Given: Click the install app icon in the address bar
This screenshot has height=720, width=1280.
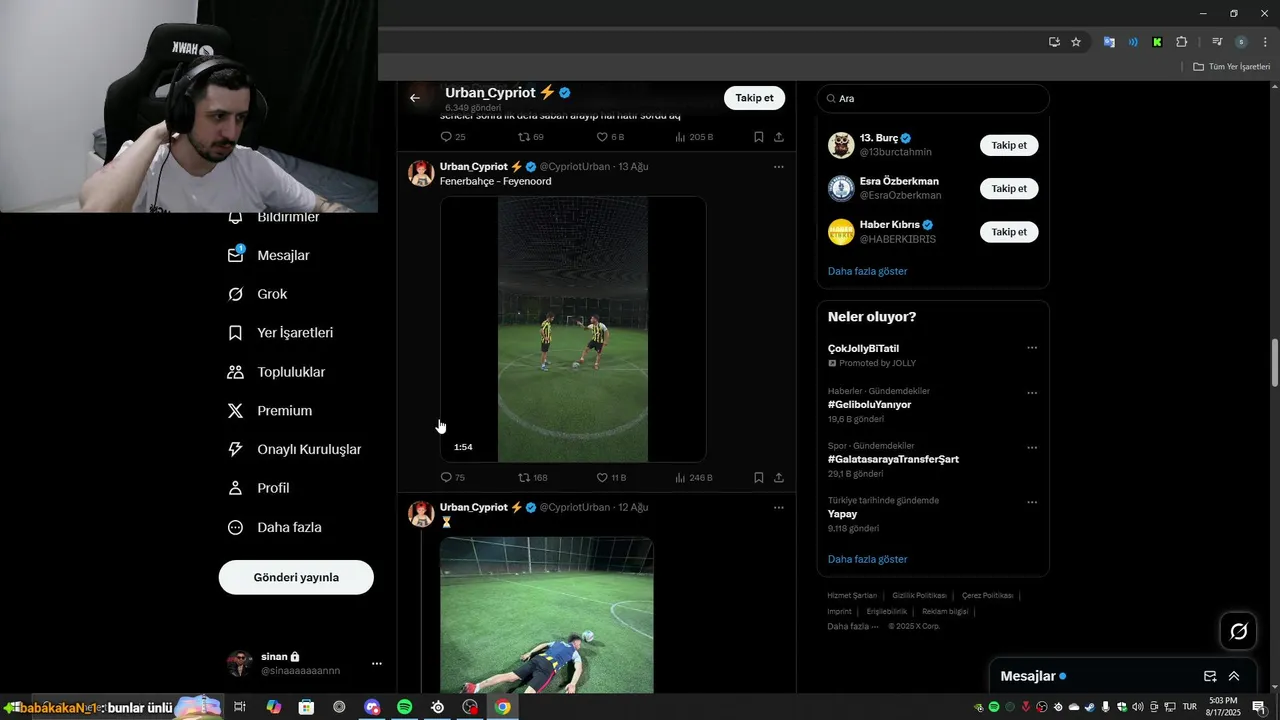Looking at the screenshot, I should click(1054, 42).
